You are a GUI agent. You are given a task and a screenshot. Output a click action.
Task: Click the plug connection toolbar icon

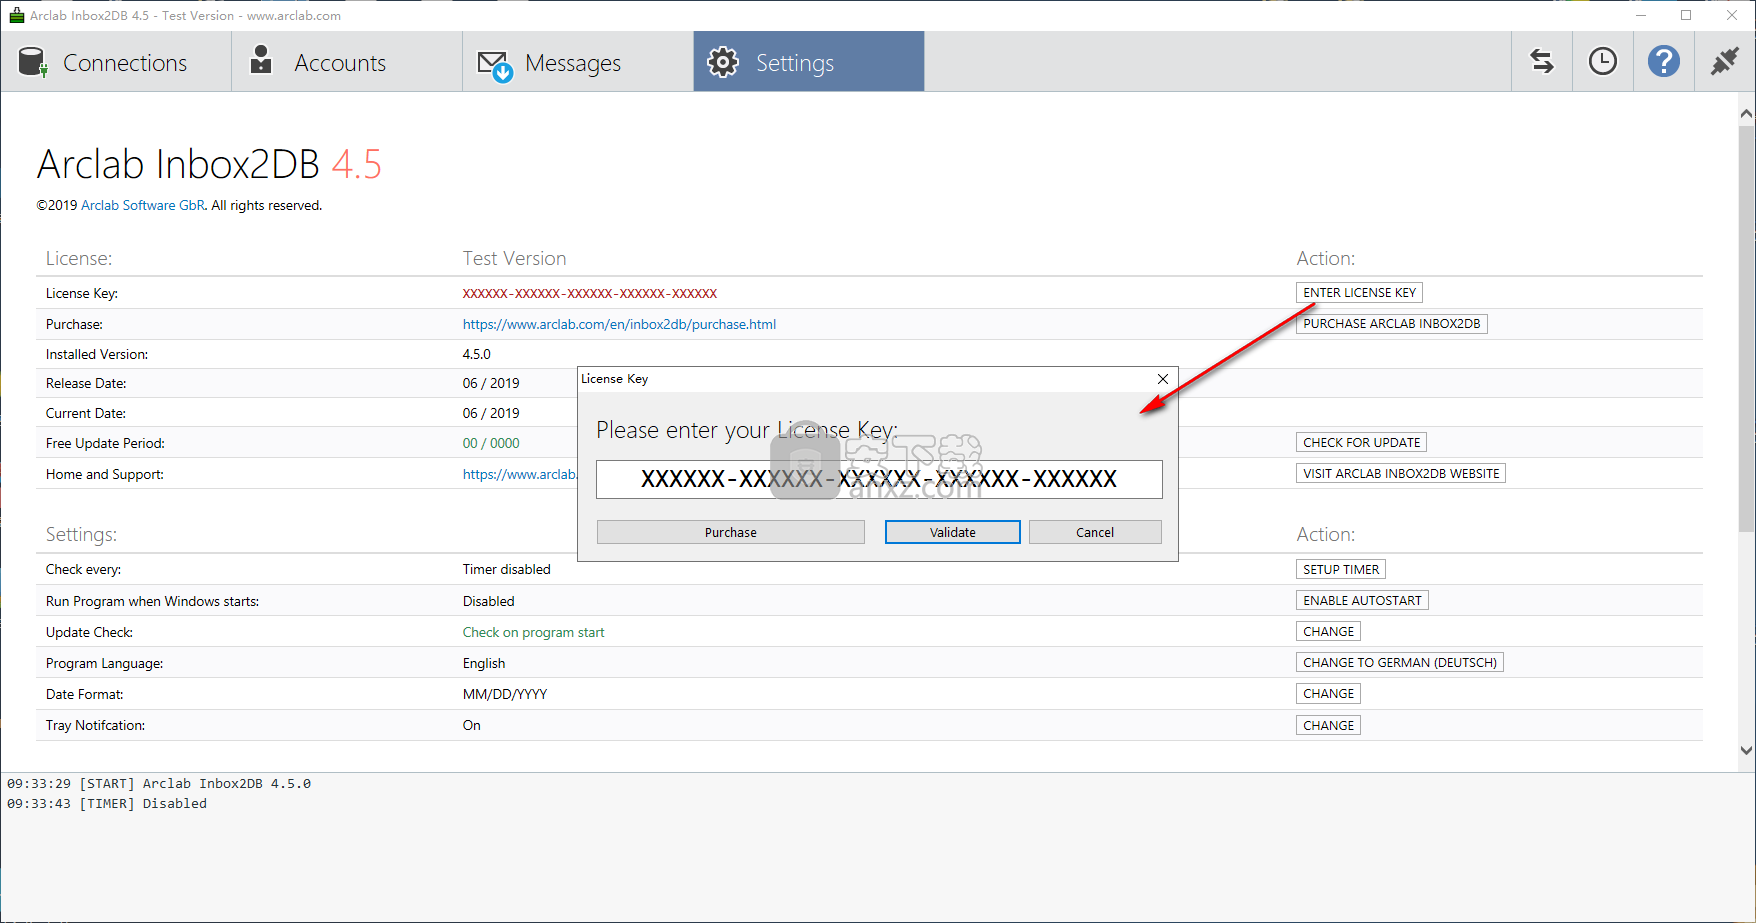(x=1725, y=62)
